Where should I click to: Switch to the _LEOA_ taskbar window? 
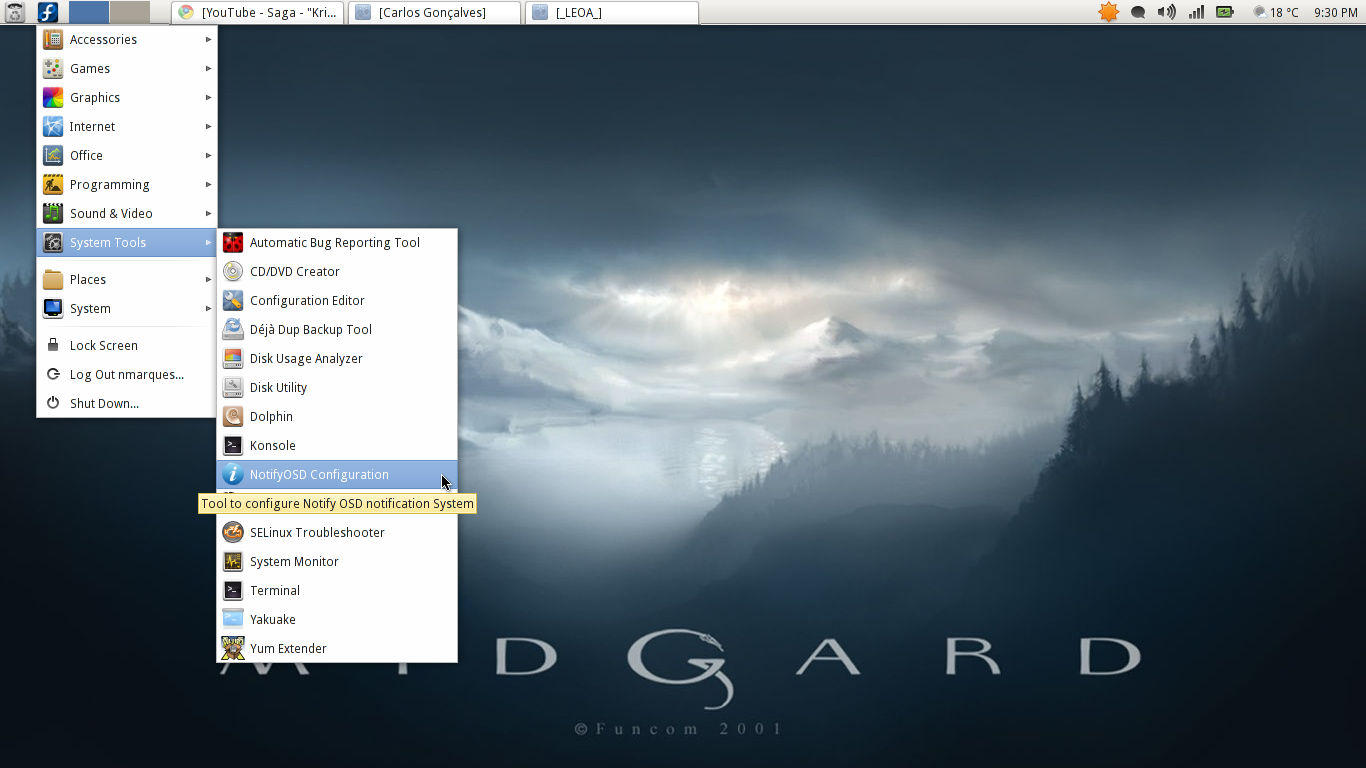[x=612, y=13]
